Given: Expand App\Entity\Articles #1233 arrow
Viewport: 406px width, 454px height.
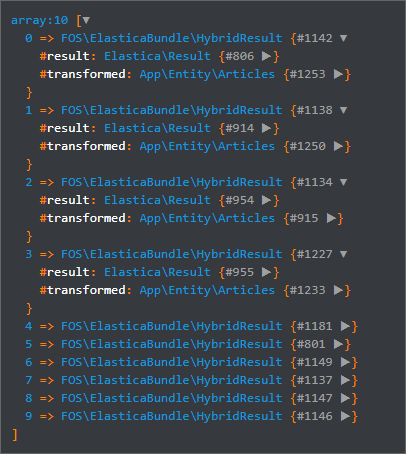Looking at the screenshot, I should [338, 290].
